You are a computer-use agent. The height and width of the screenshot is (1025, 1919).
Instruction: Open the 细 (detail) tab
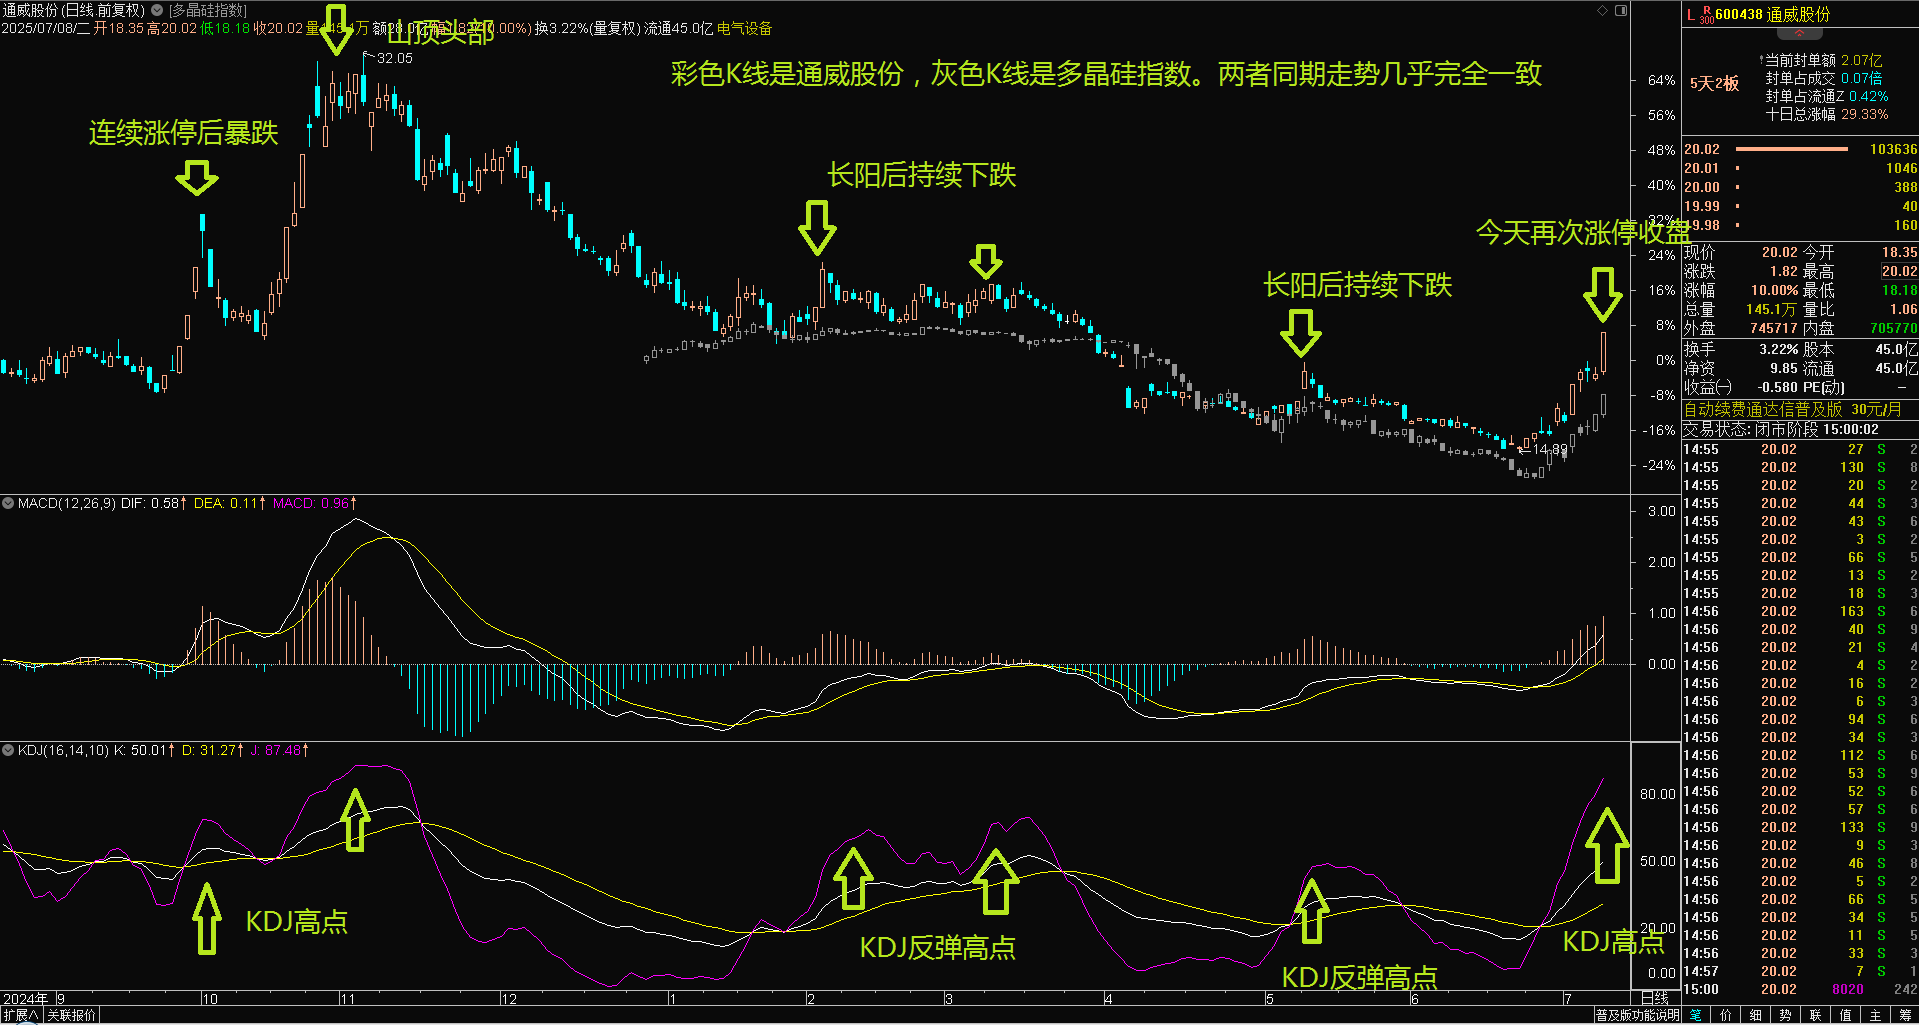point(1756,1015)
